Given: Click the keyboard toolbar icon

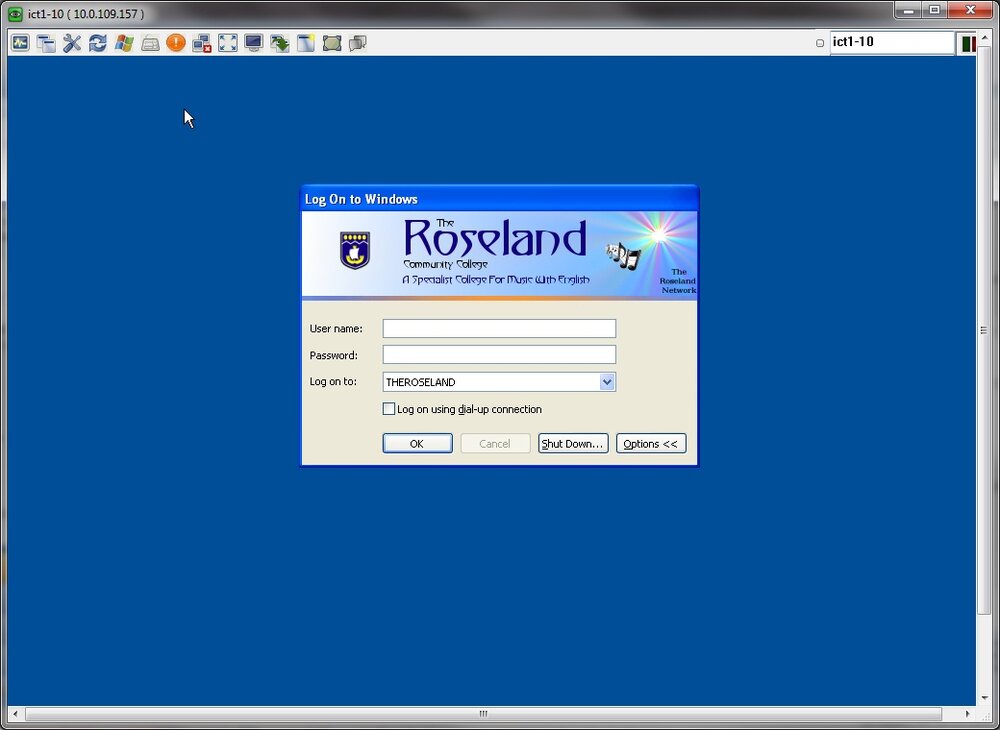Looking at the screenshot, I should (x=150, y=43).
